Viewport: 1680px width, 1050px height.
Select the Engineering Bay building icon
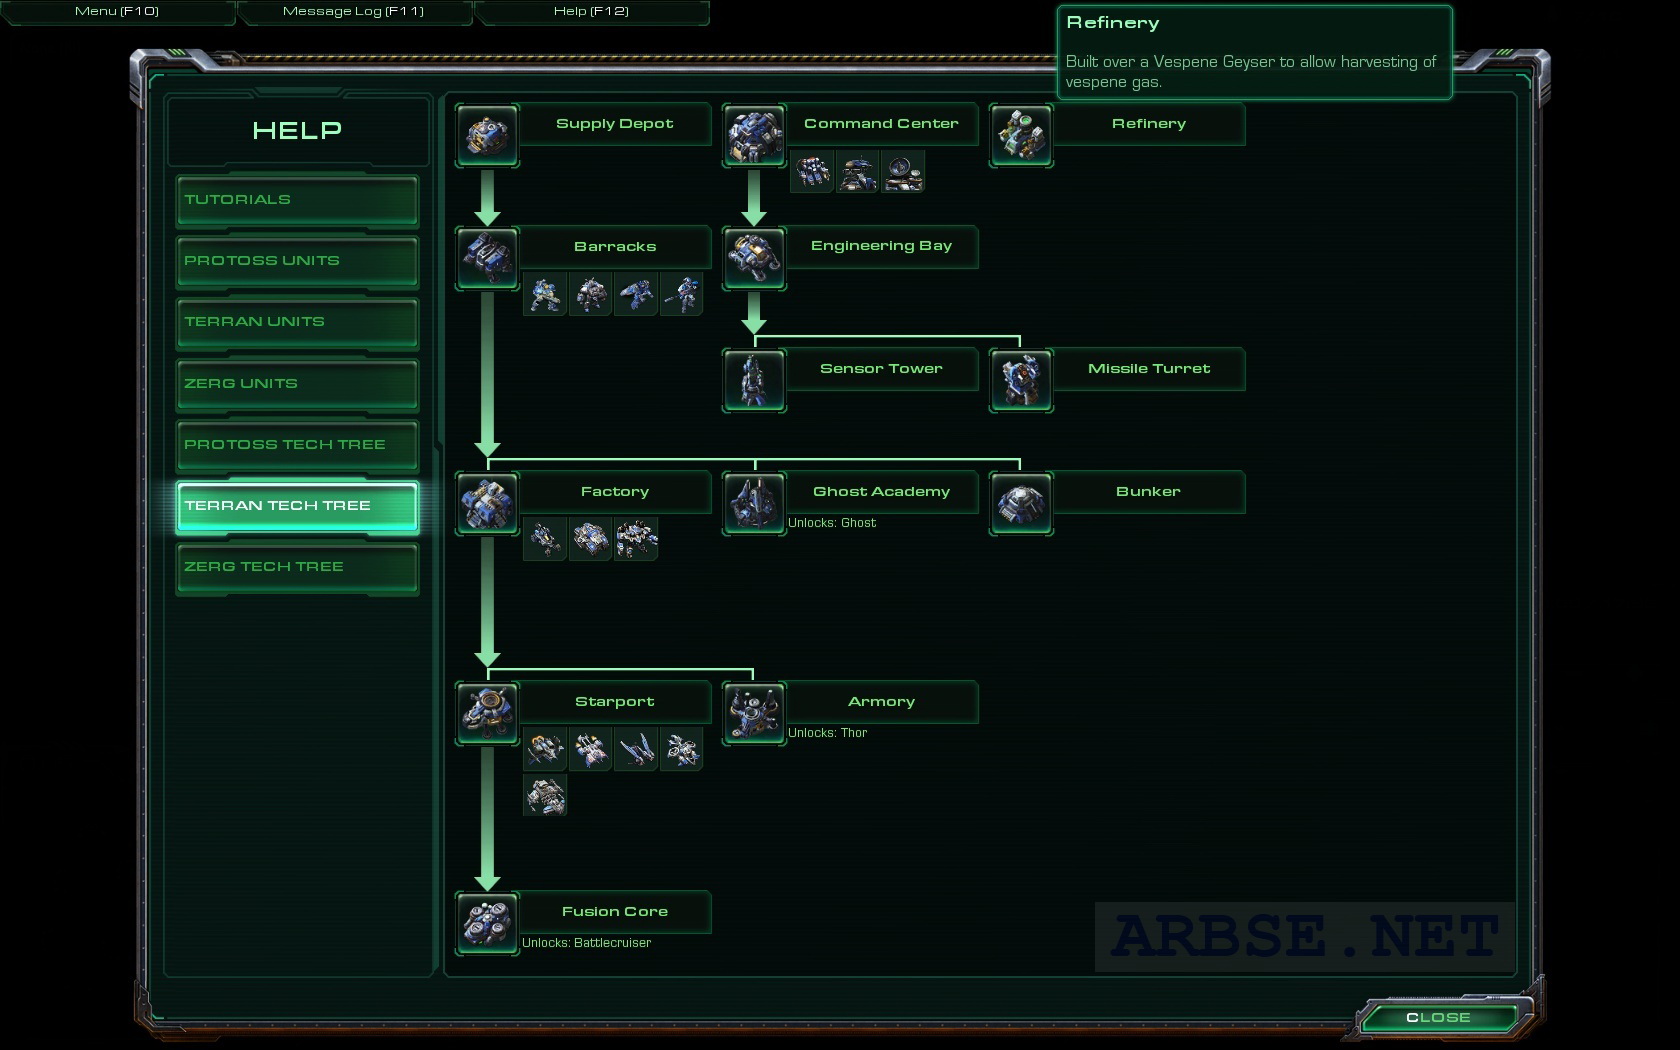[754, 258]
